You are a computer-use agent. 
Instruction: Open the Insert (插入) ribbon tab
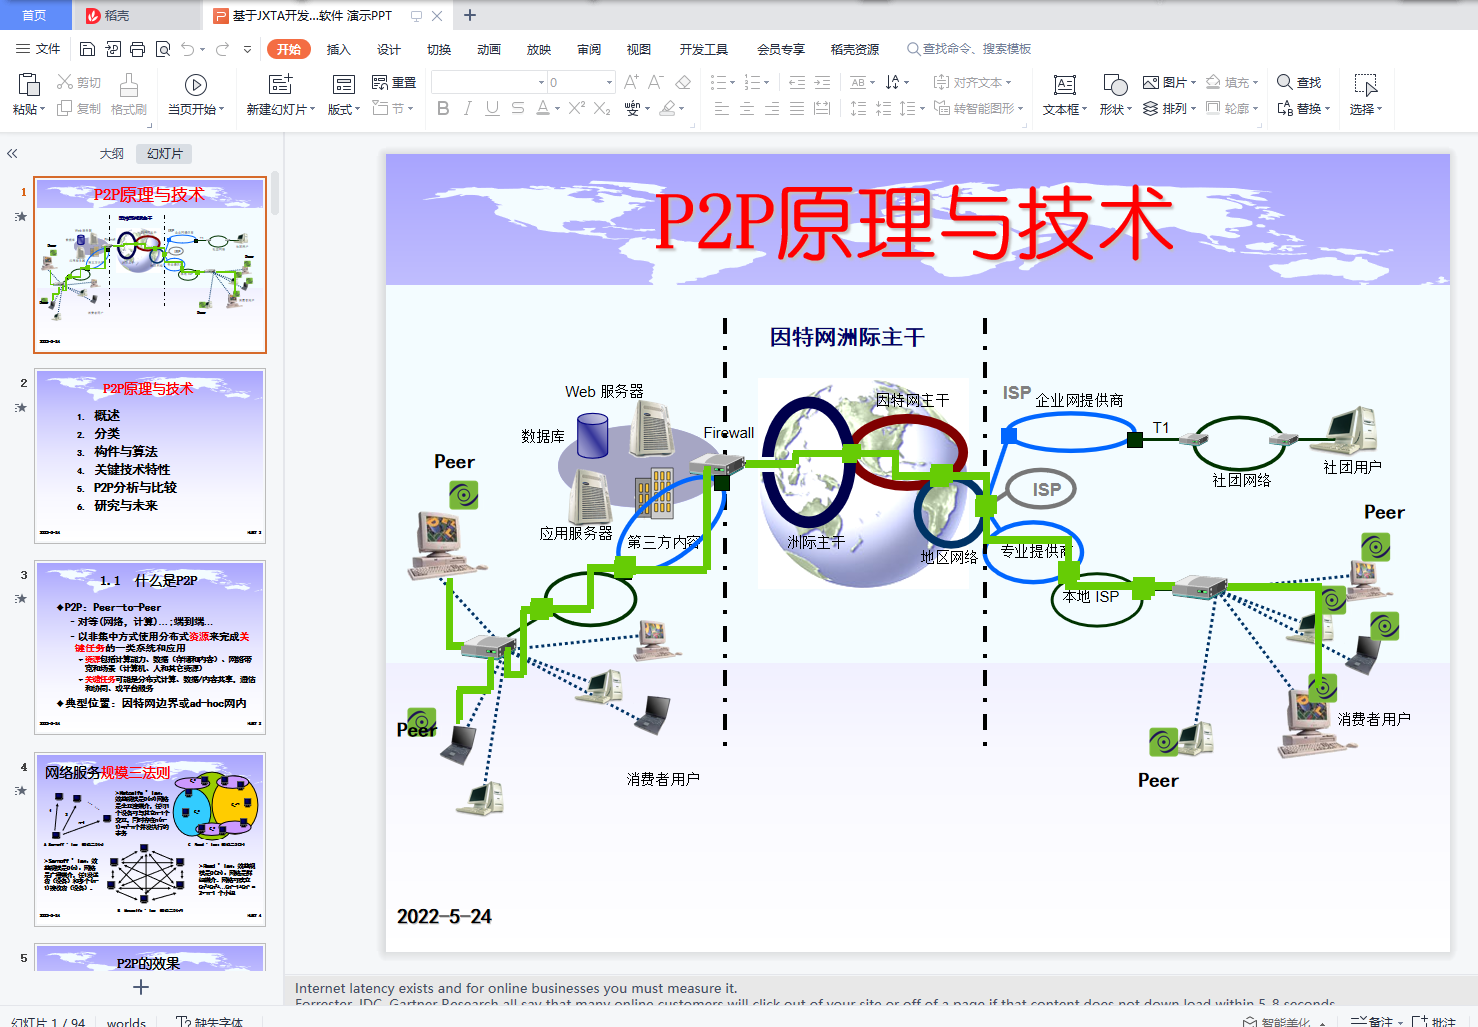[x=339, y=49]
